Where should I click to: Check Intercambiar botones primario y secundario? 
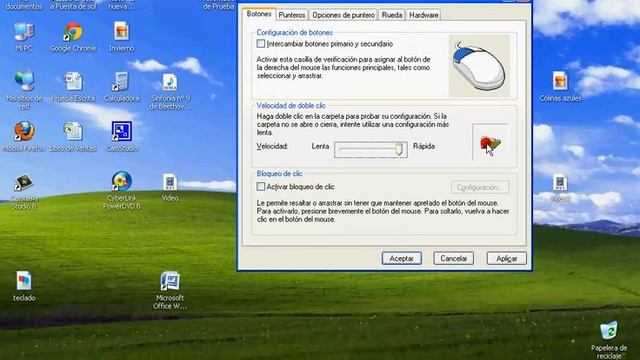(x=261, y=43)
